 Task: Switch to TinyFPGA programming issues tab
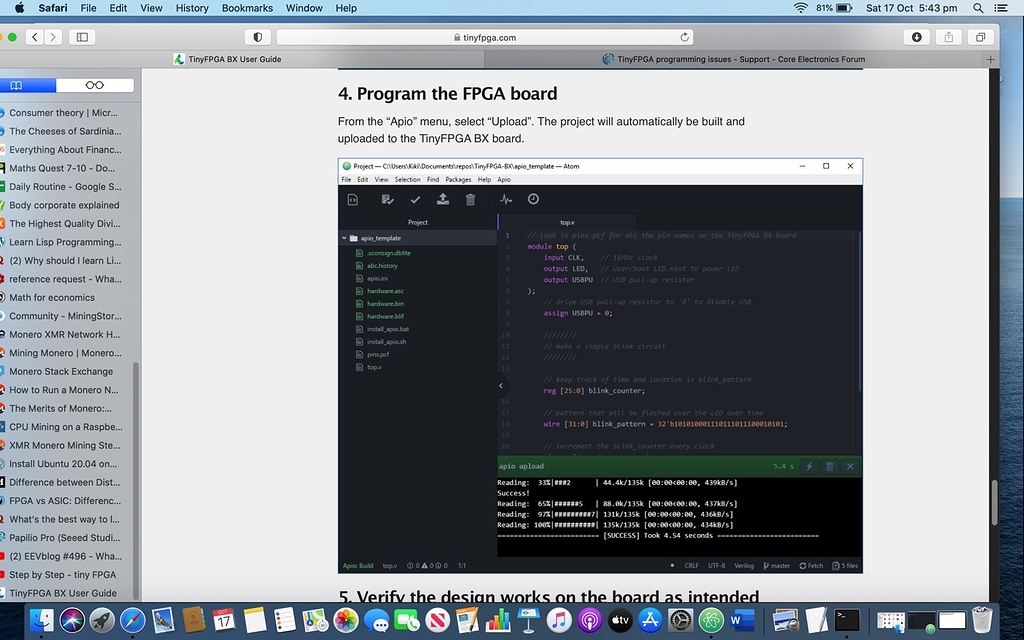pos(740,59)
